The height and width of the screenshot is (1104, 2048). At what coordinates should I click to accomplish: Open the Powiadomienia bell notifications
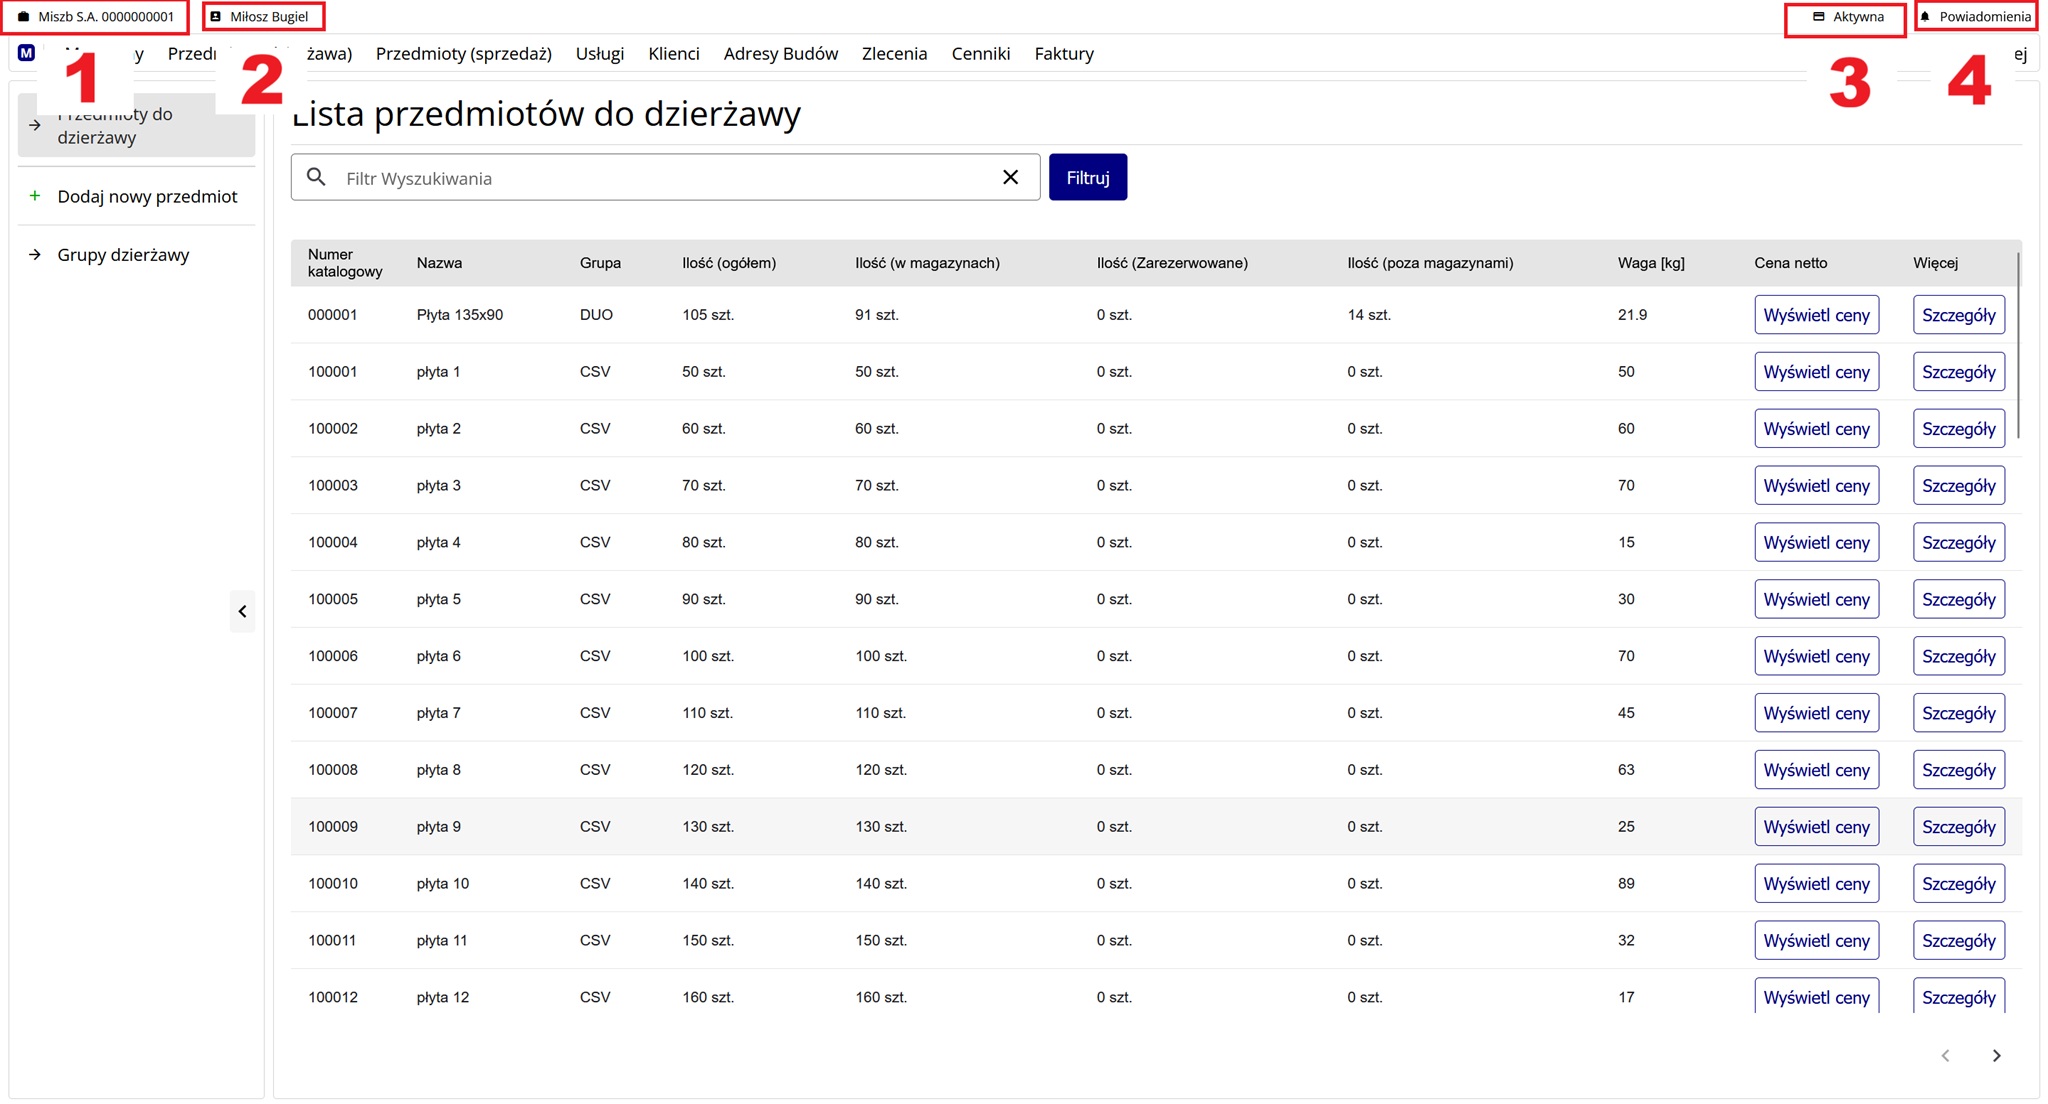coord(1975,17)
